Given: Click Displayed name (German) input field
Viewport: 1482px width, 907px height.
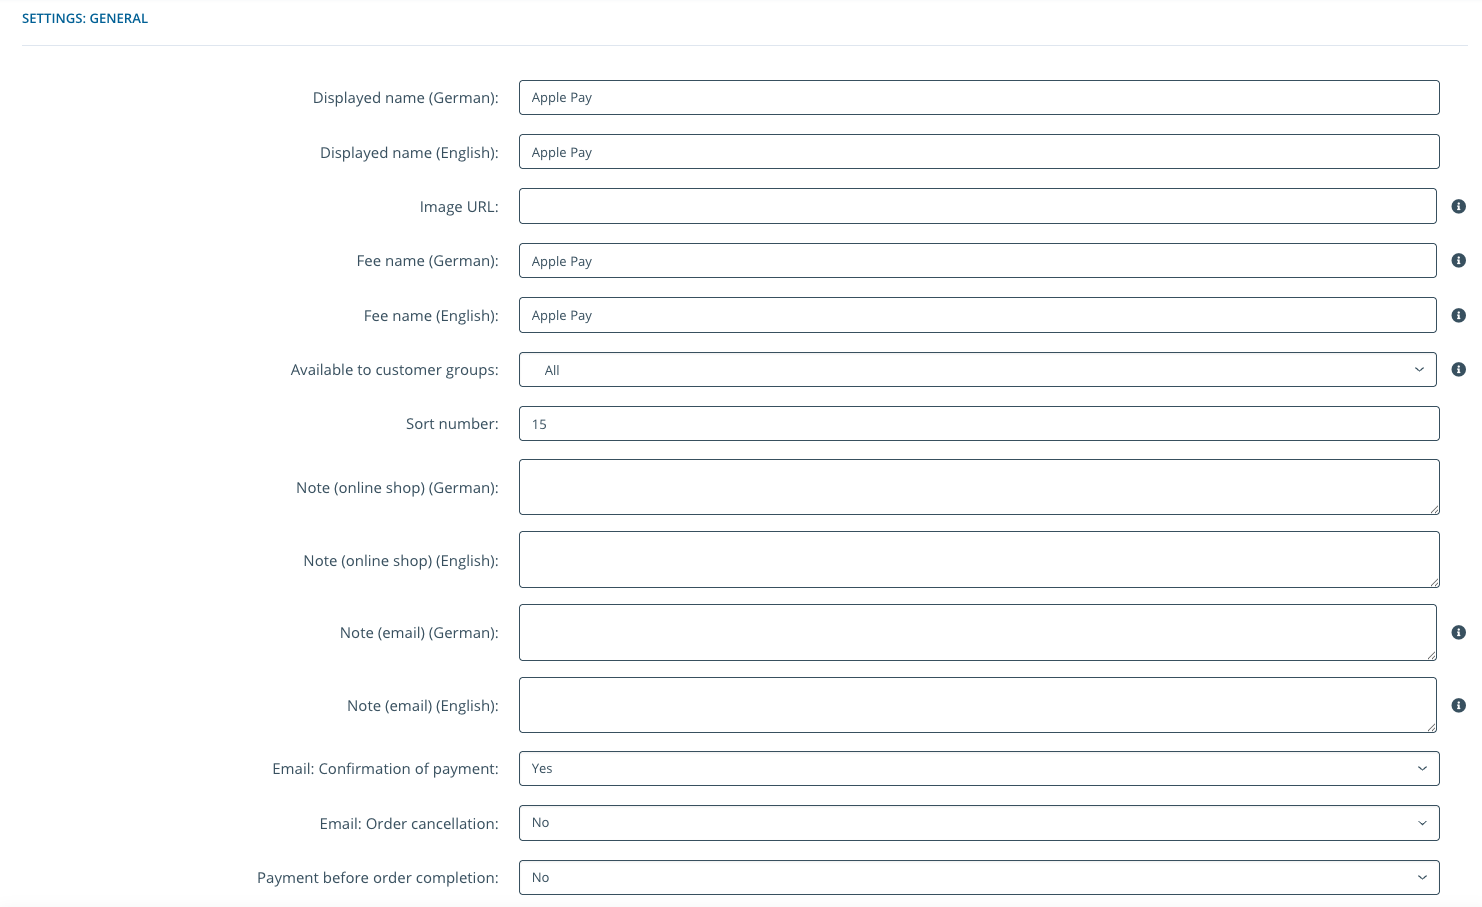Looking at the screenshot, I should tap(979, 98).
